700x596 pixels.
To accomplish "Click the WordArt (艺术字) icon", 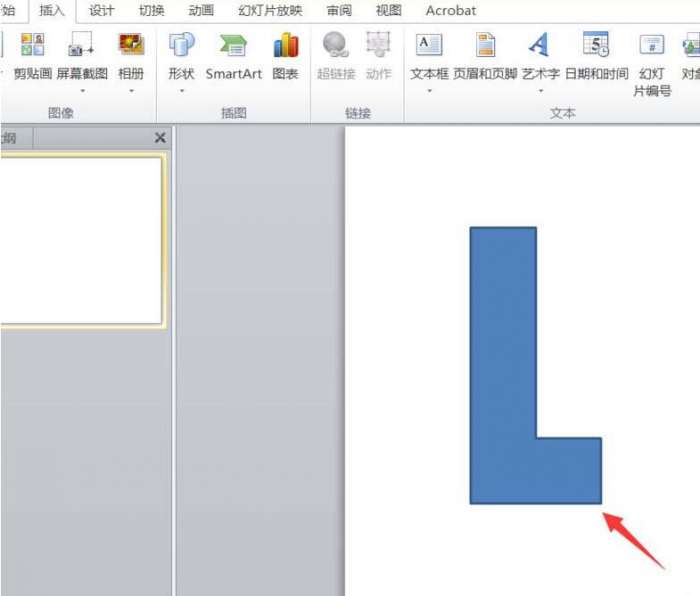I will tap(540, 45).
